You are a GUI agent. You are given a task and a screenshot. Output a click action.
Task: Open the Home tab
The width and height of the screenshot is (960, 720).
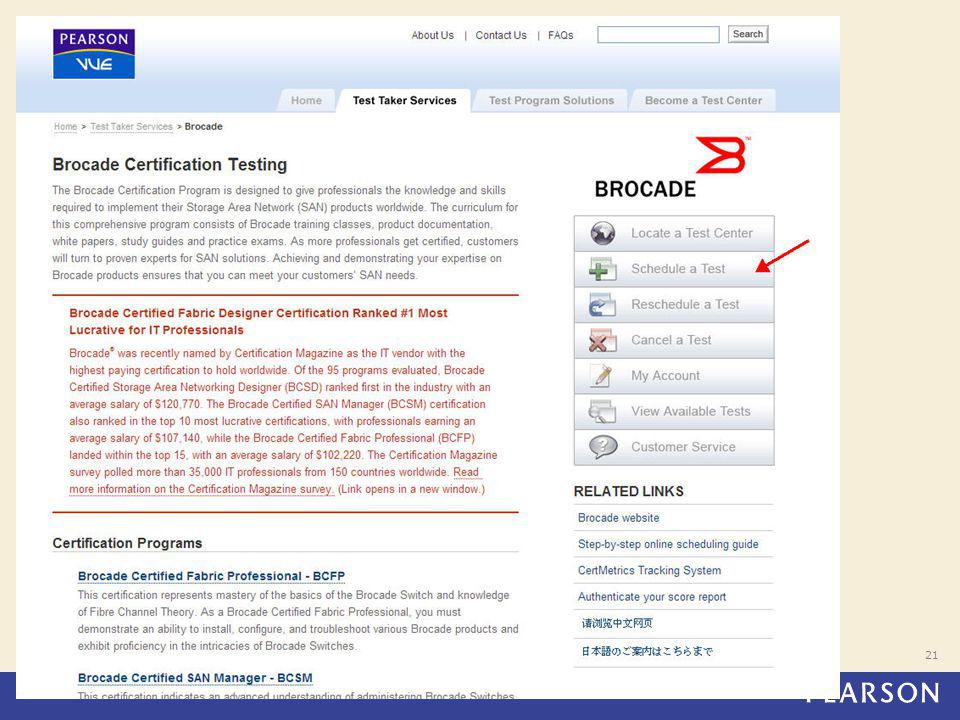[307, 100]
